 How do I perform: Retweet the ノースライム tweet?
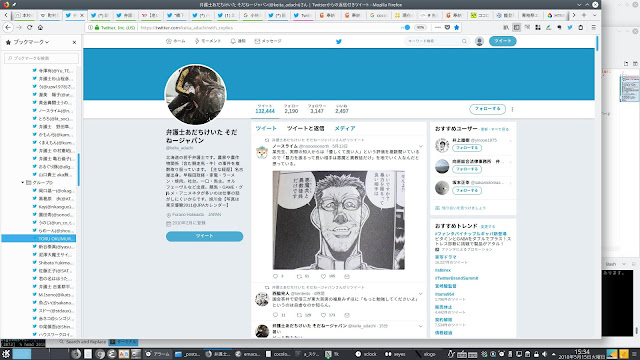tap(300, 276)
